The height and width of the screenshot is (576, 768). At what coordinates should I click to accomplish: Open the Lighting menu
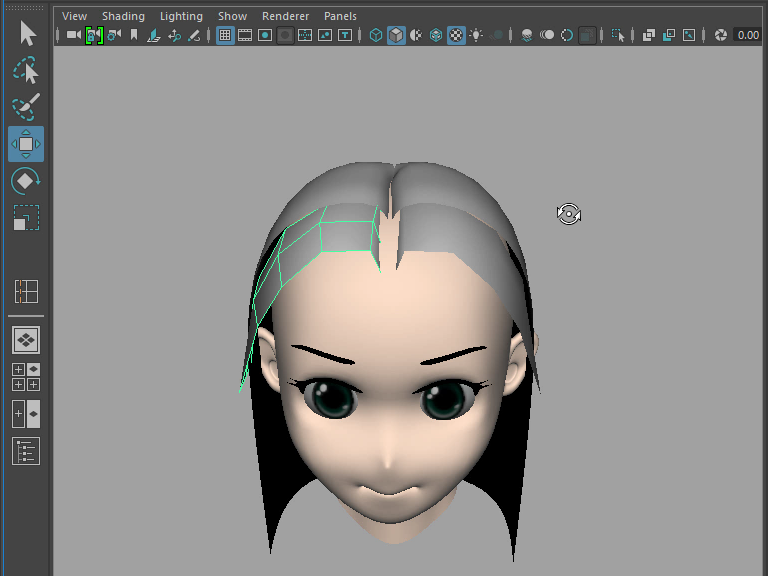(181, 16)
